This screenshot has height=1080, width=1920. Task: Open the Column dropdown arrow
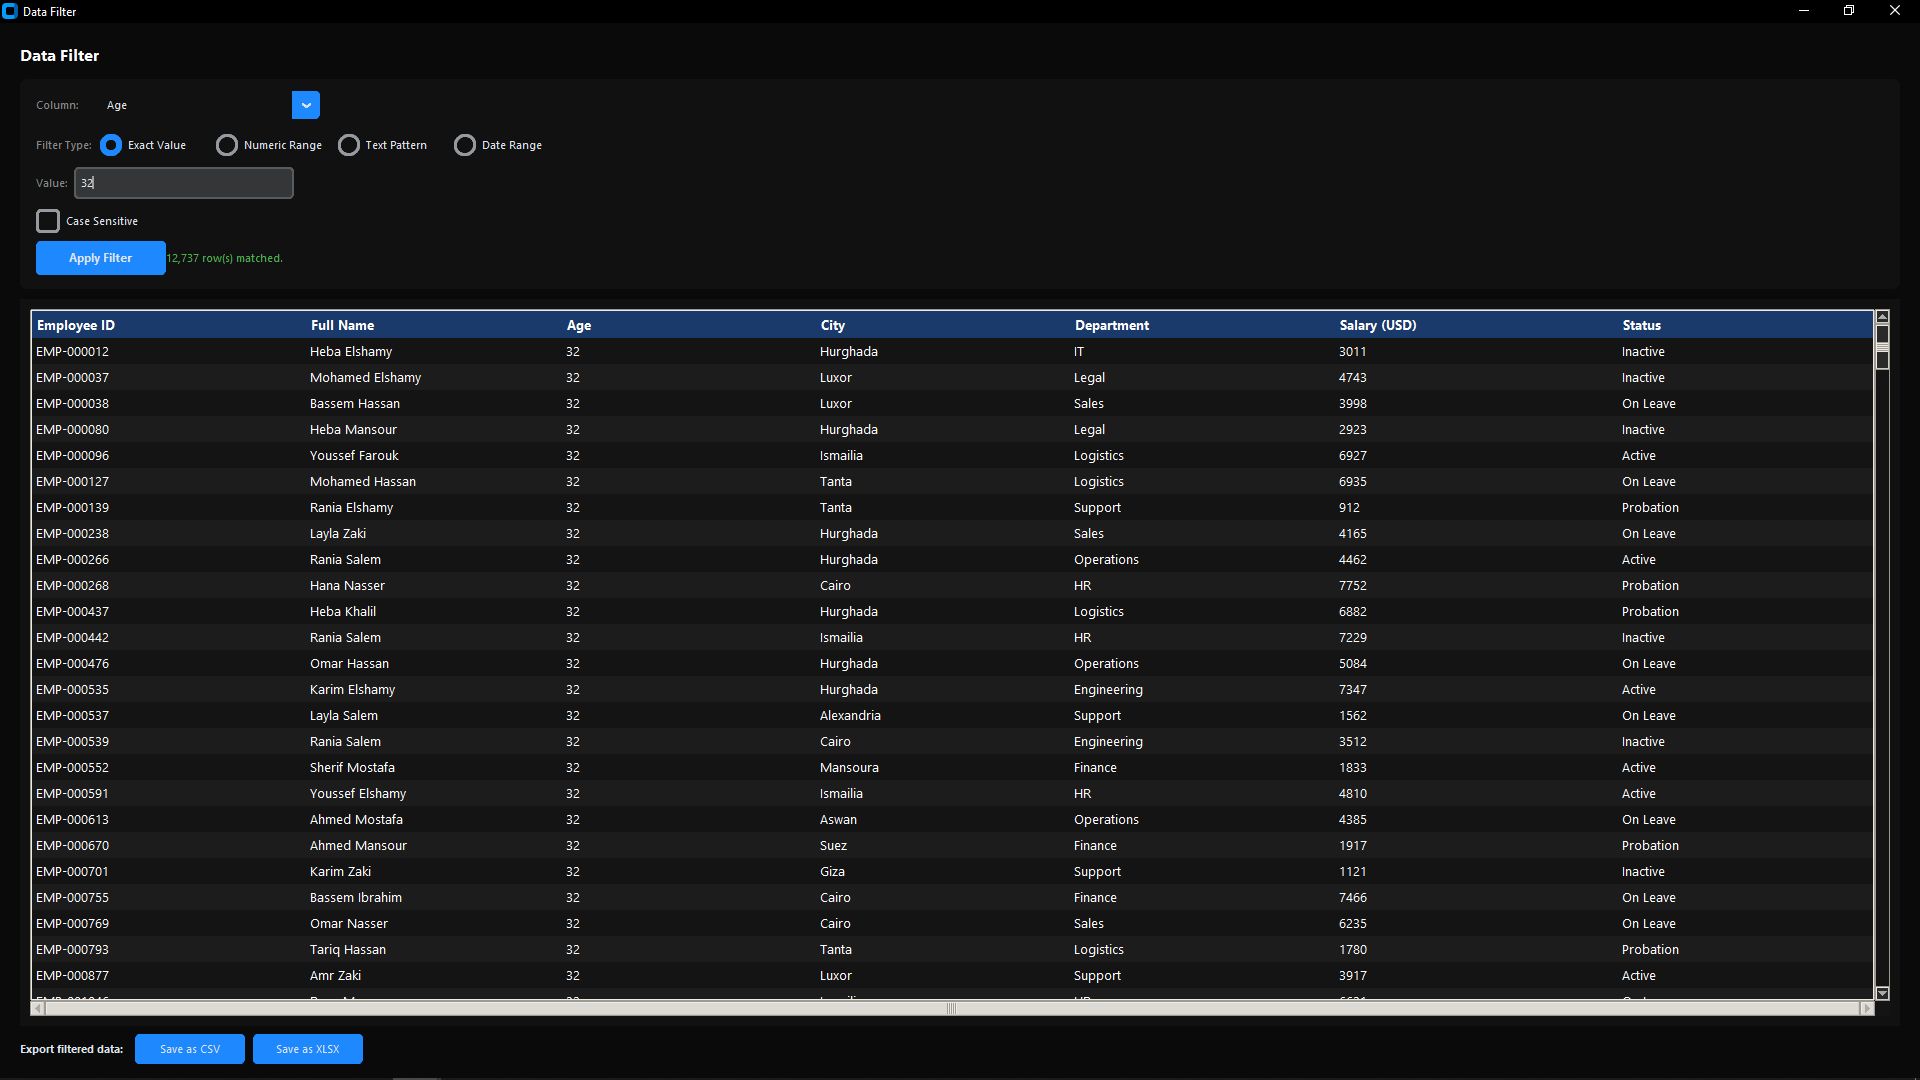tap(306, 105)
